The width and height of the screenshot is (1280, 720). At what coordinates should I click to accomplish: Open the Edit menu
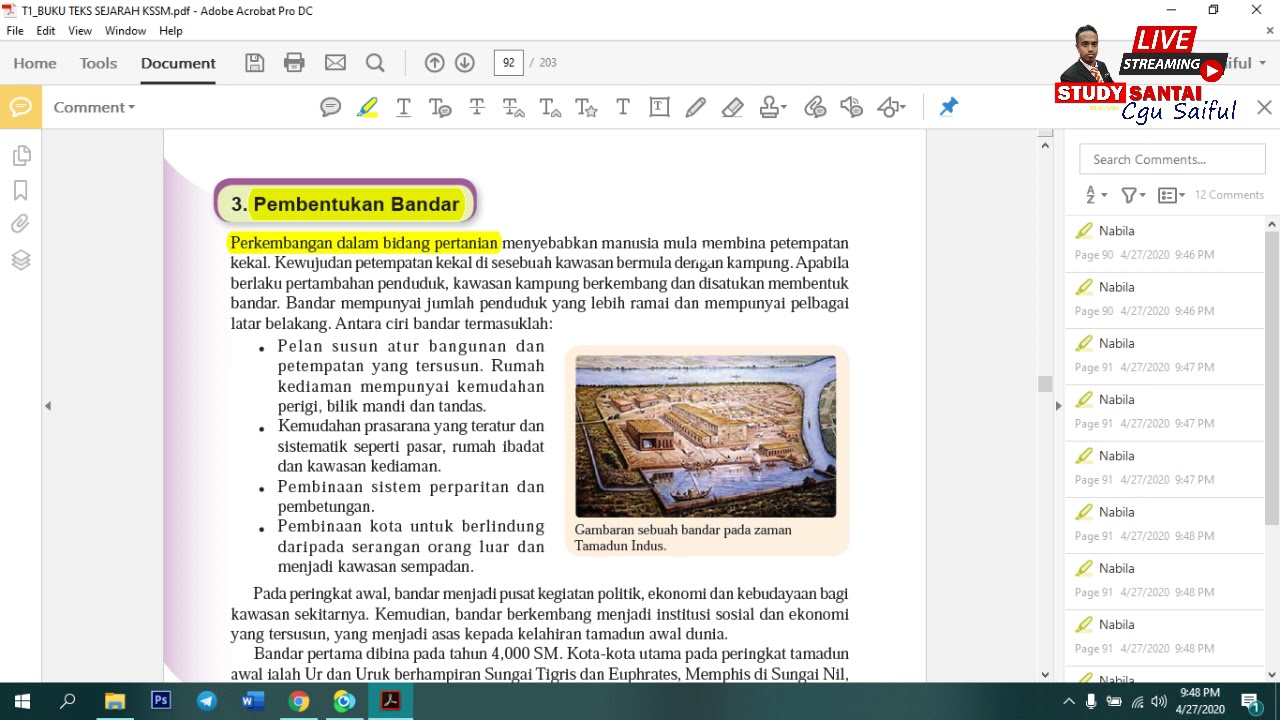pos(46,31)
